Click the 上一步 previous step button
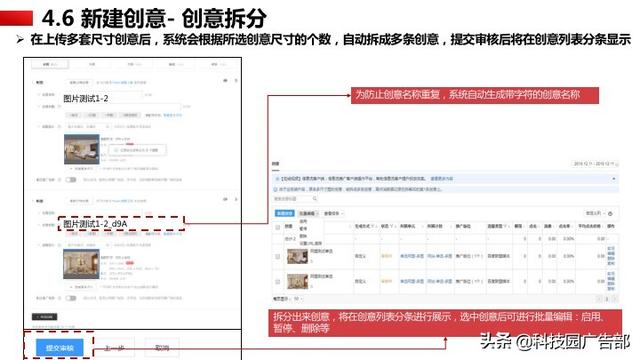 click(114, 348)
